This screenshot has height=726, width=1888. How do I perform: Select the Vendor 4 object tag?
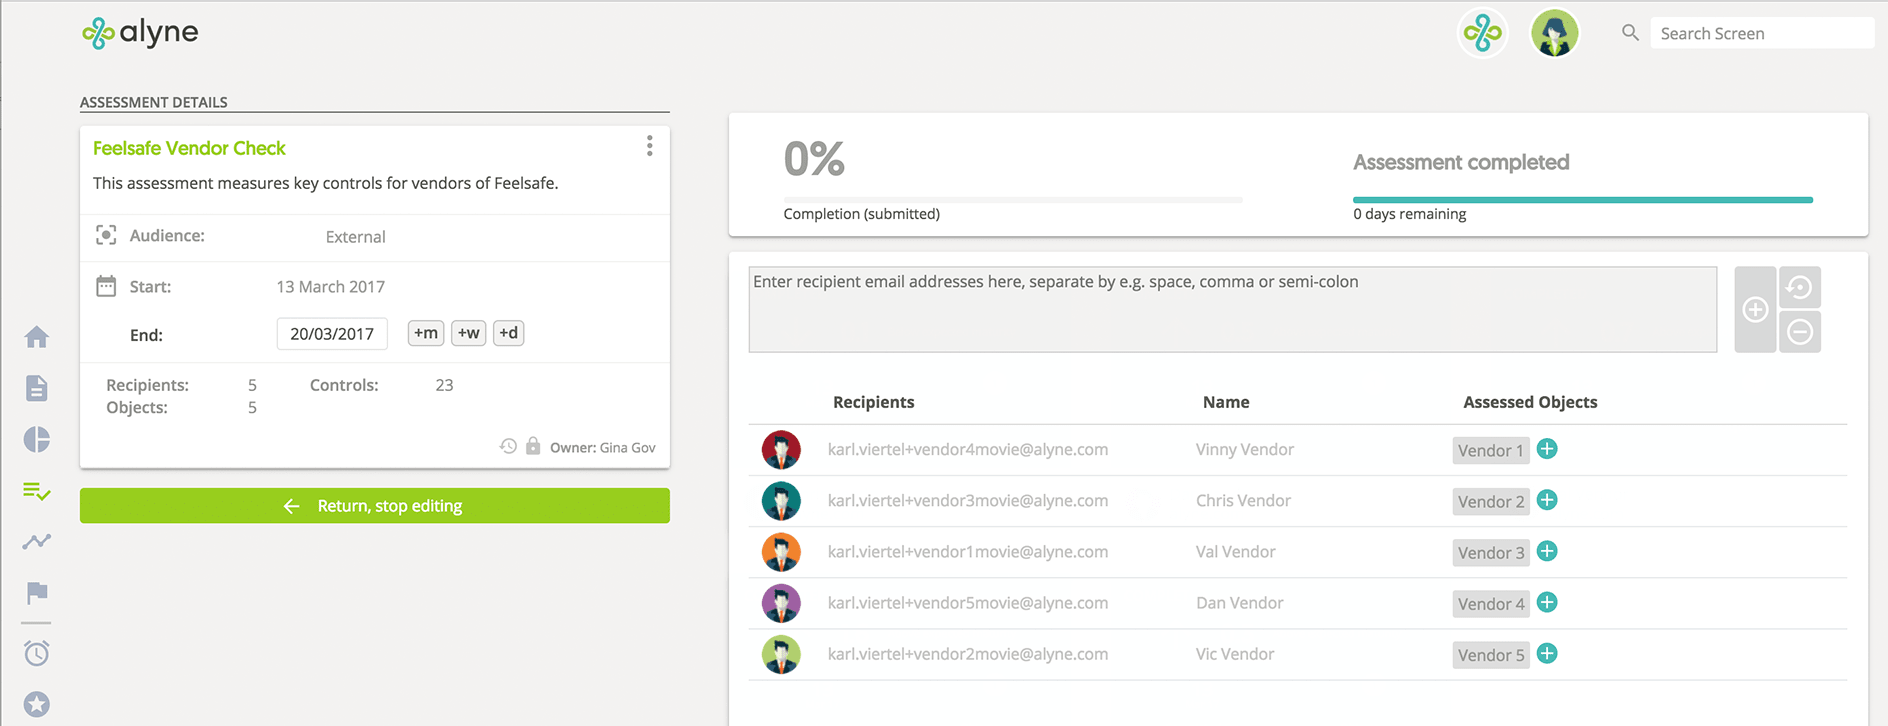point(1491,604)
